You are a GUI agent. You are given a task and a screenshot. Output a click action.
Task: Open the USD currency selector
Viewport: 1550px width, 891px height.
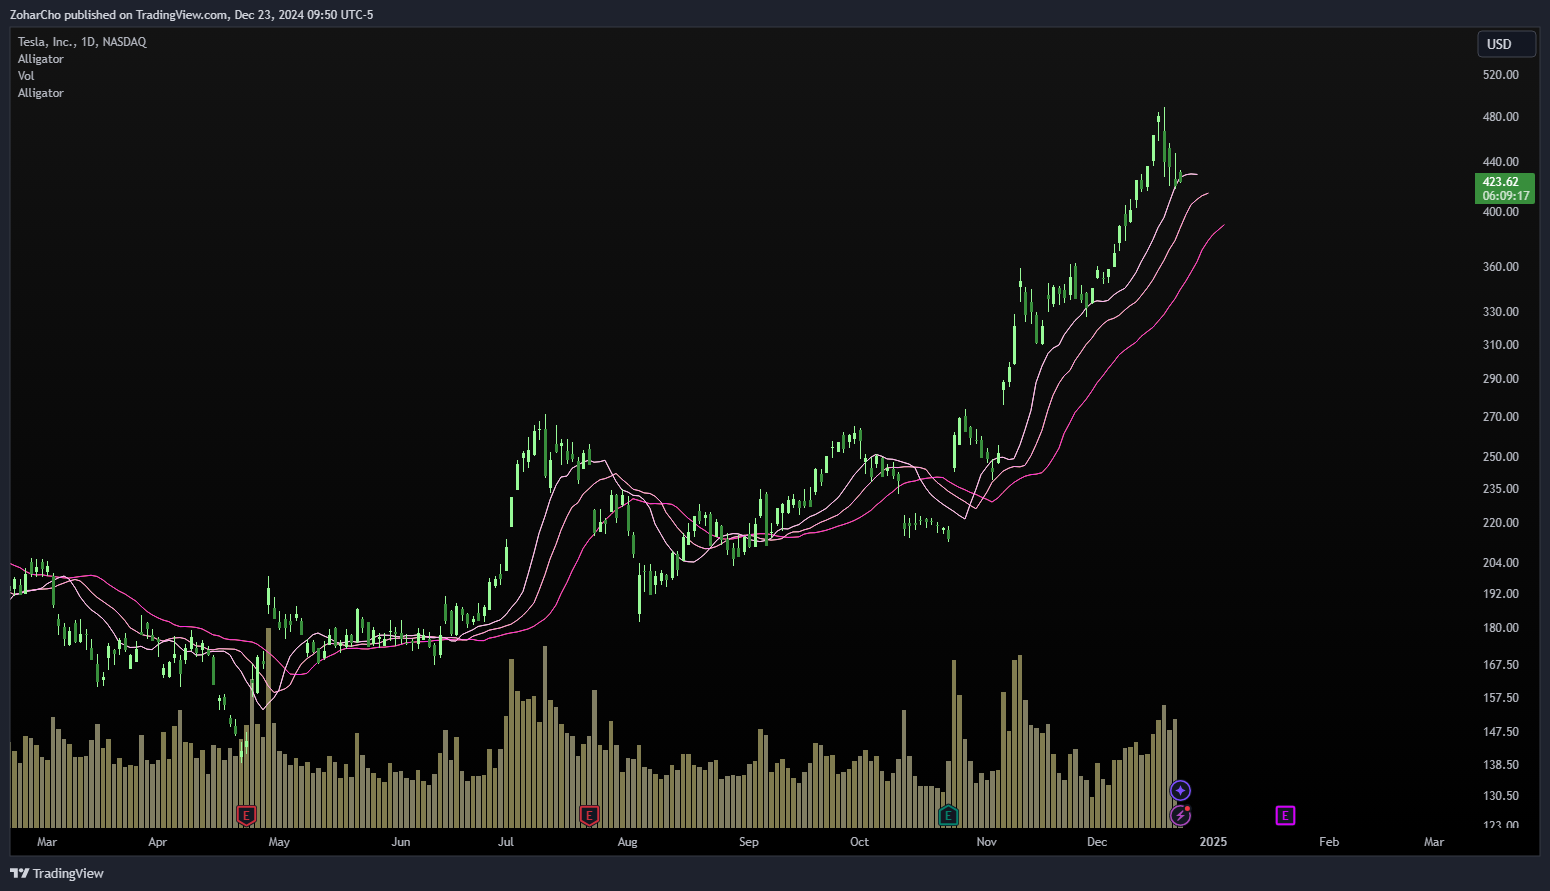click(x=1506, y=44)
